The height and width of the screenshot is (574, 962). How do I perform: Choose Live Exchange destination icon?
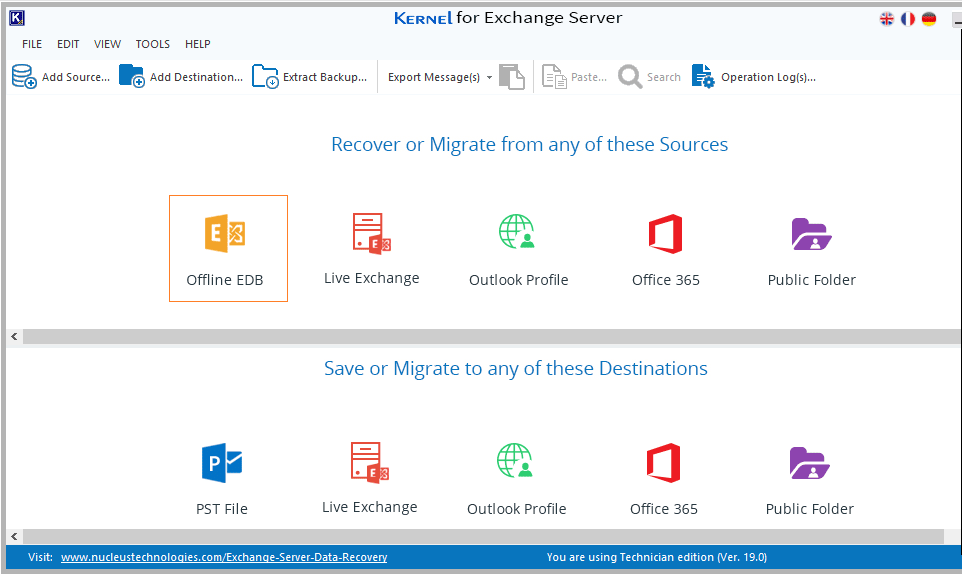[x=370, y=462]
